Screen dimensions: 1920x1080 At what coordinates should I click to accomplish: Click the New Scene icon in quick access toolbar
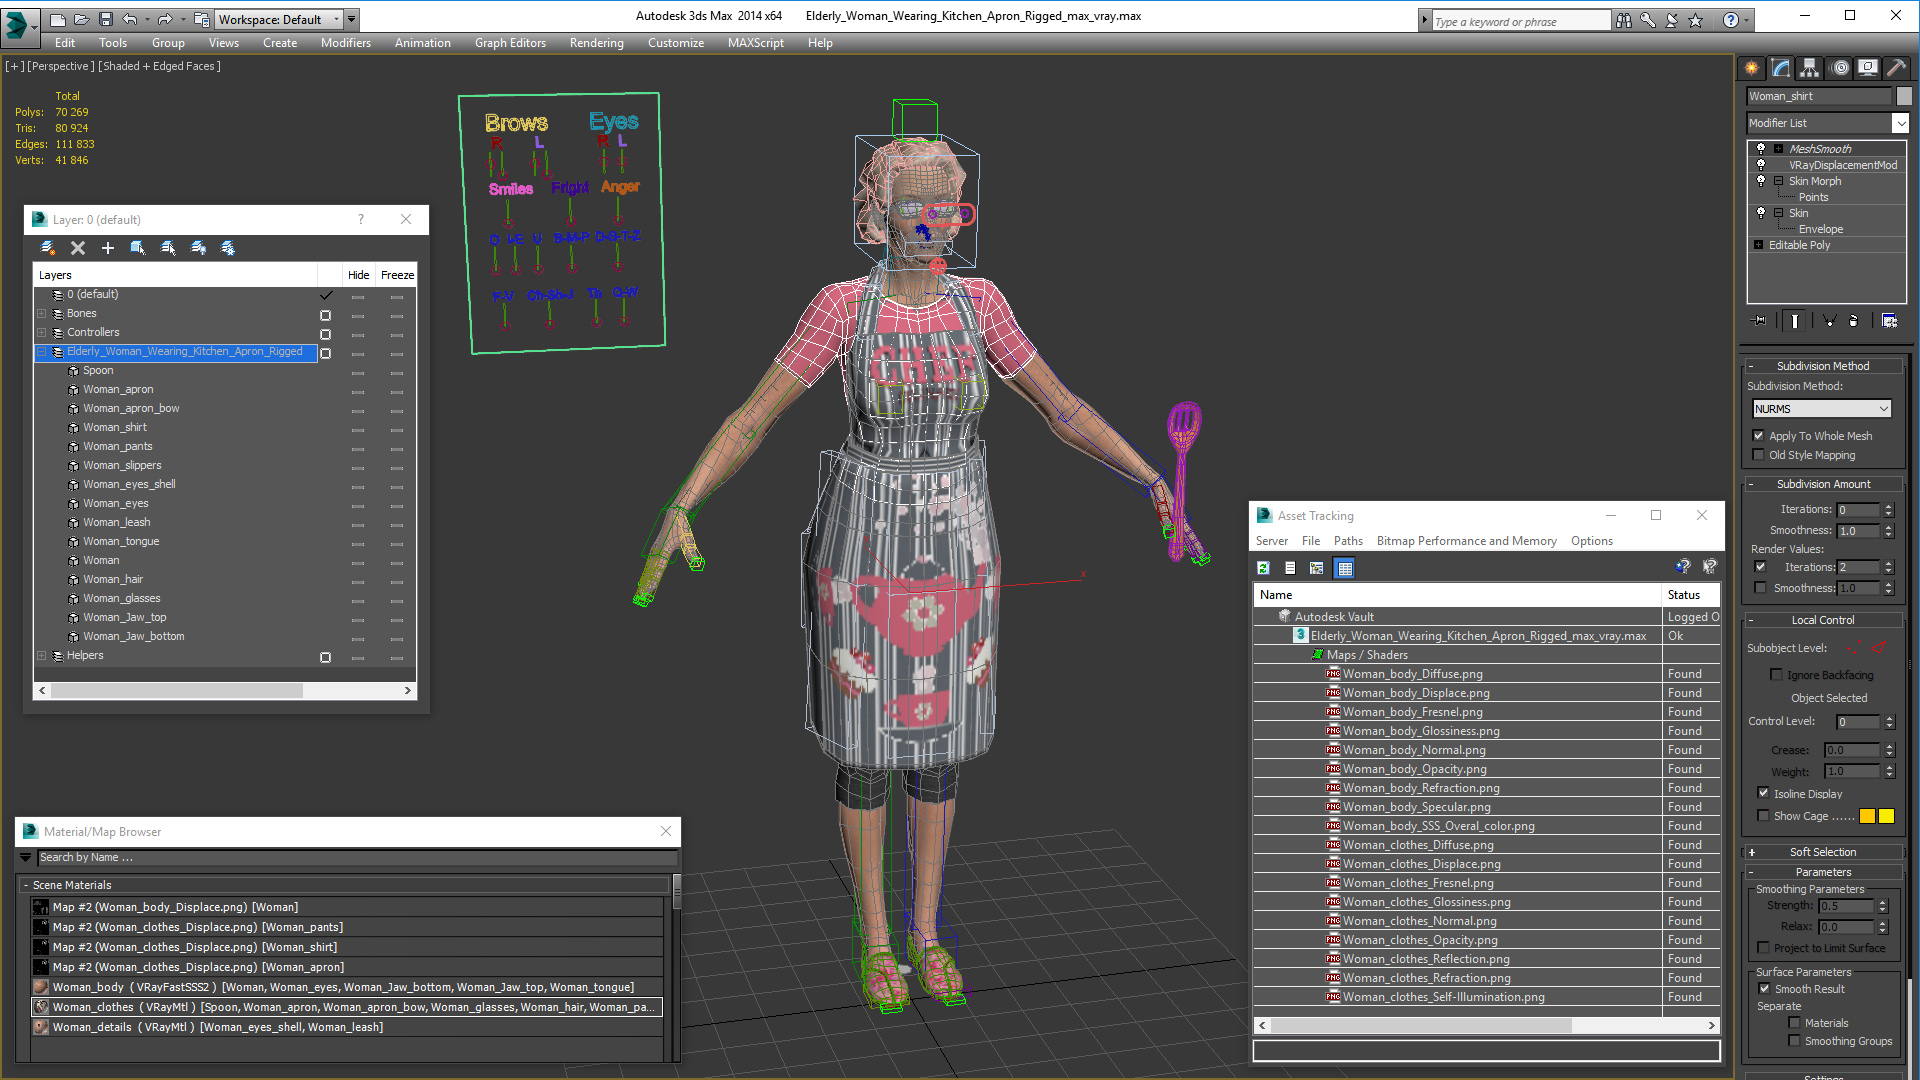point(57,19)
